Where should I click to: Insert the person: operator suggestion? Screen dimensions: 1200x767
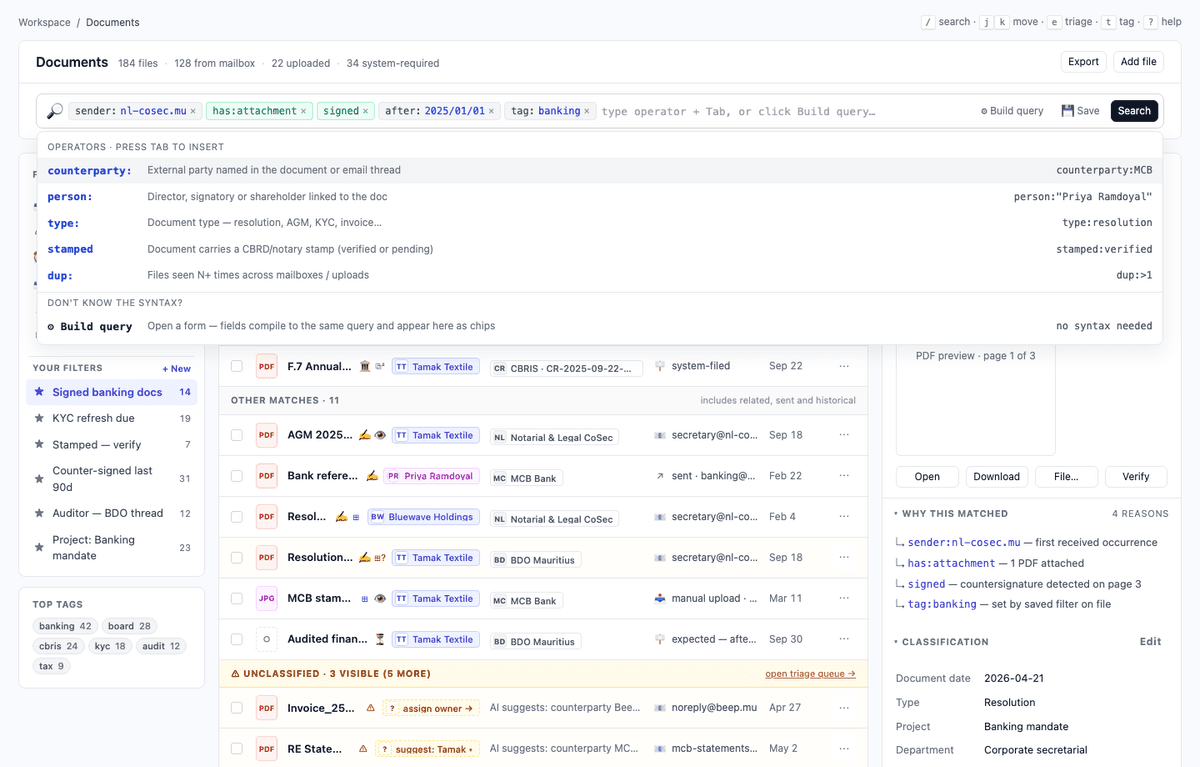coord(600,197)
